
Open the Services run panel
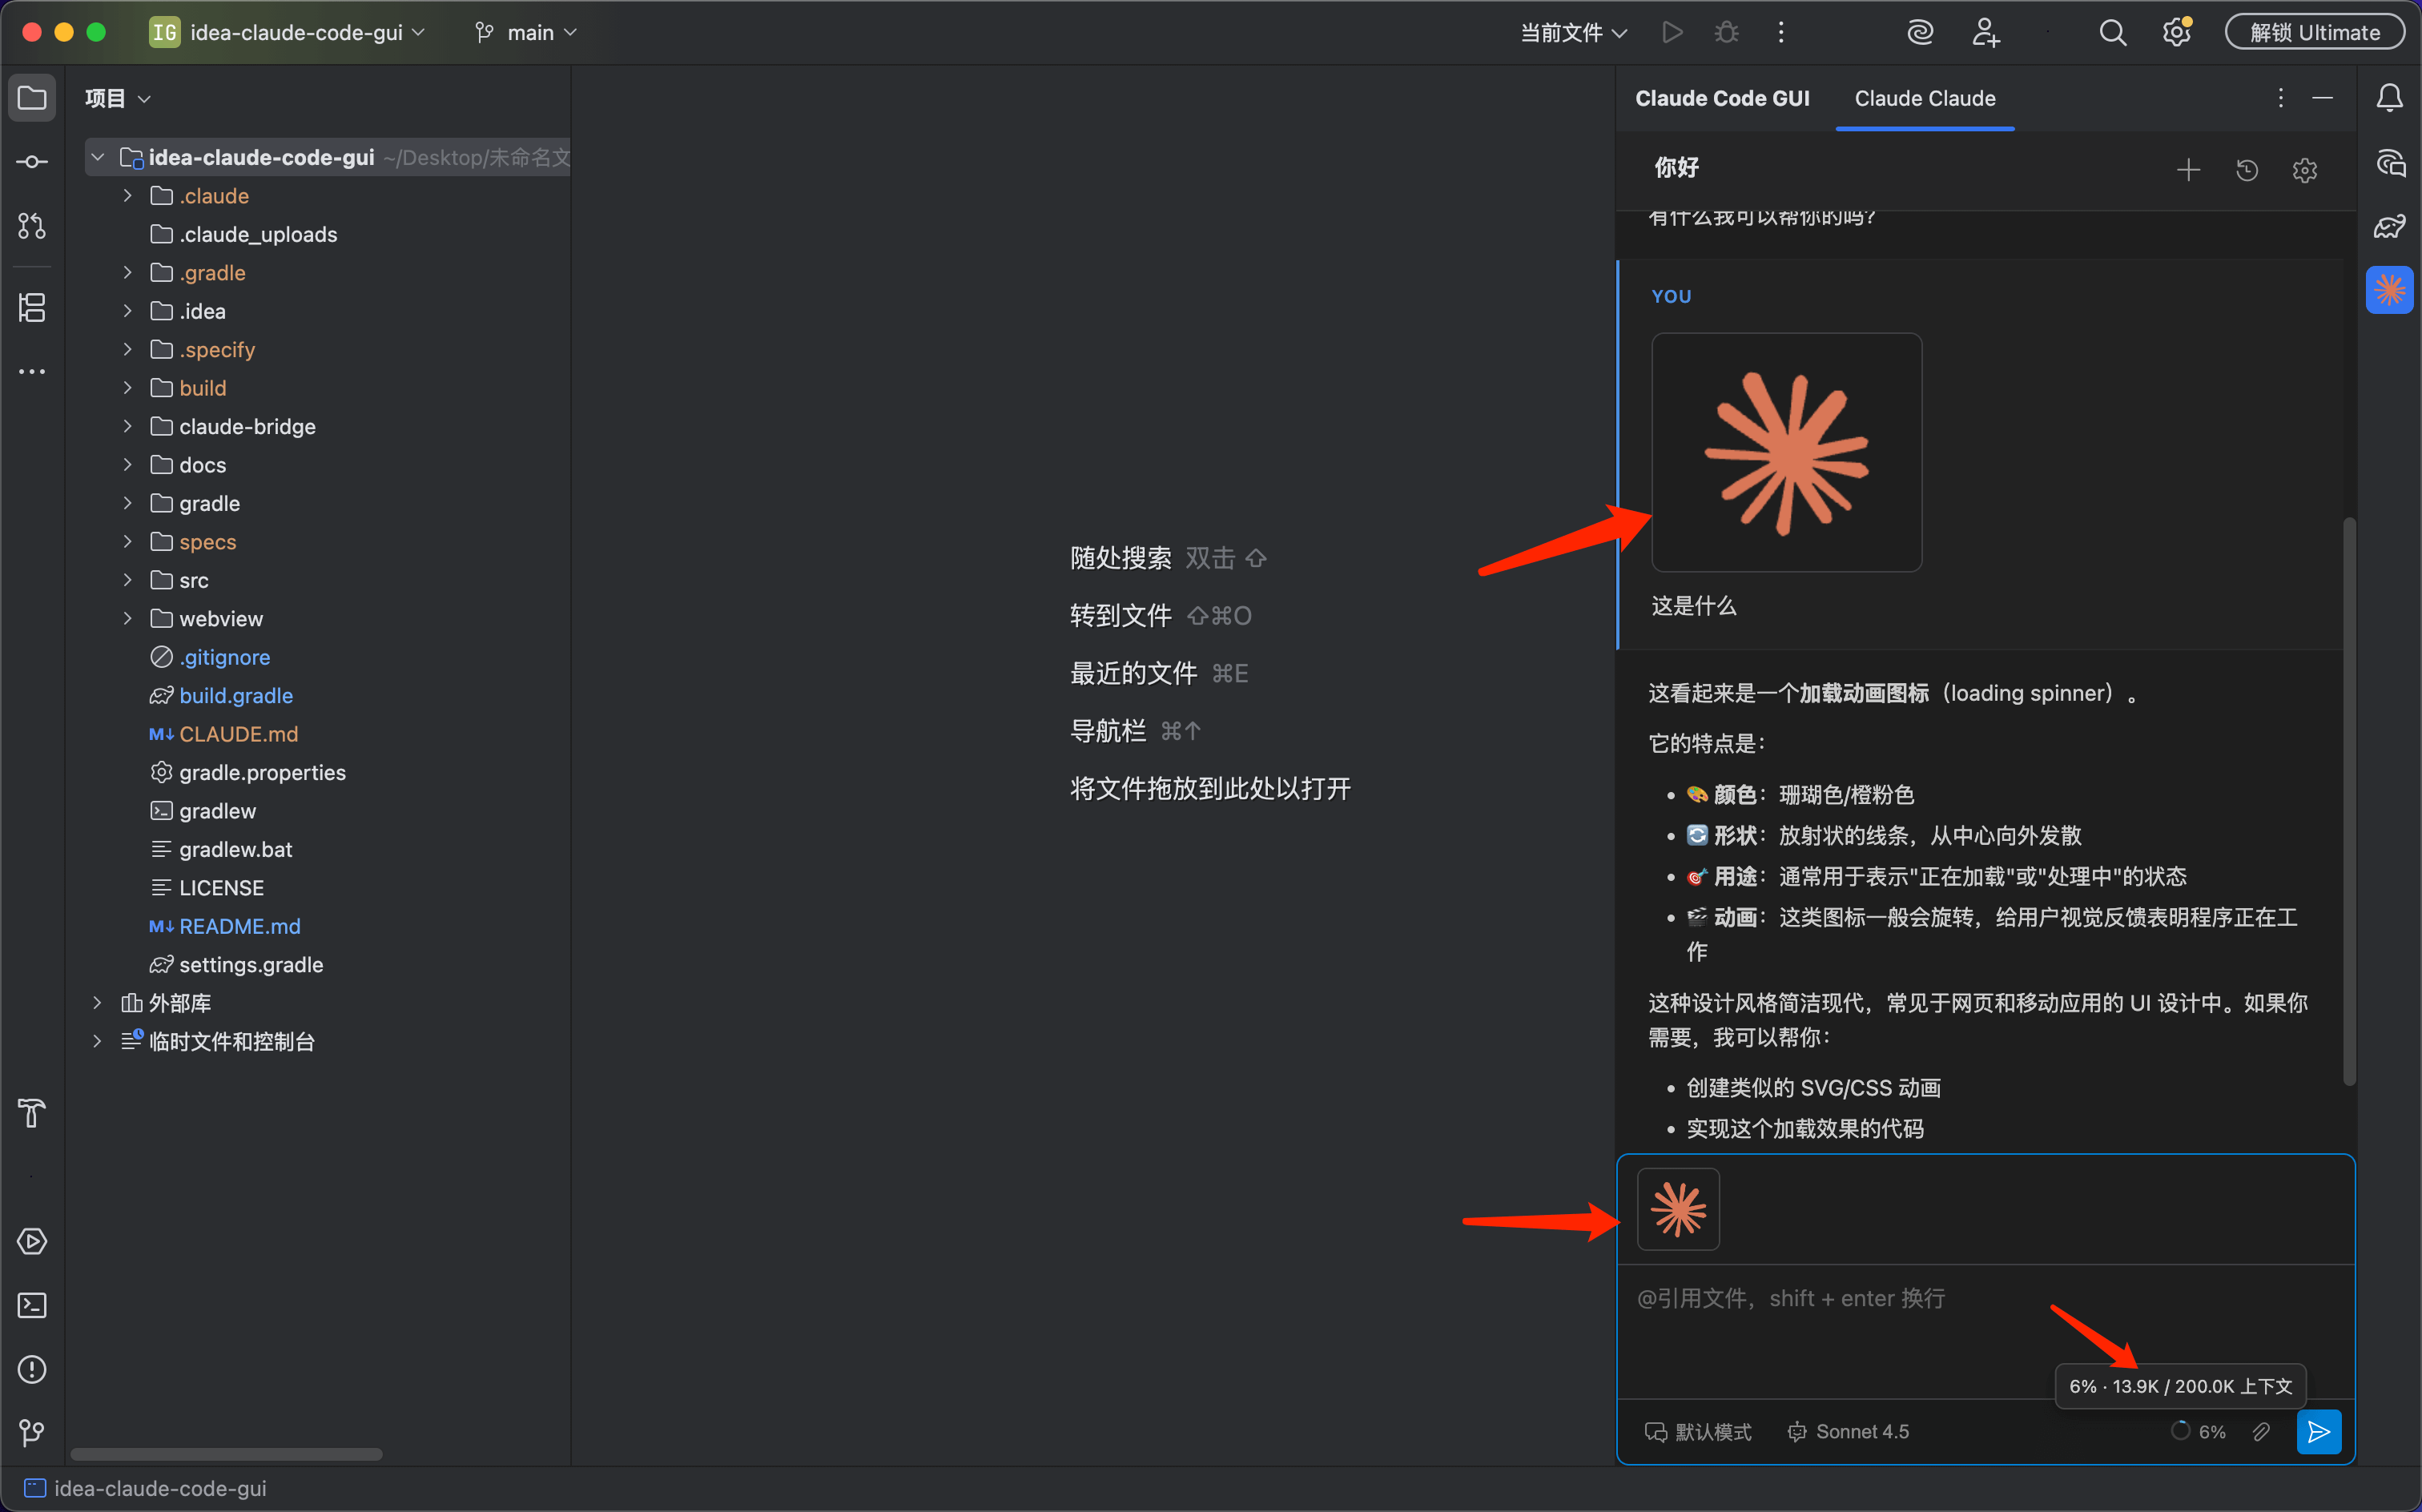point(31,1241)
